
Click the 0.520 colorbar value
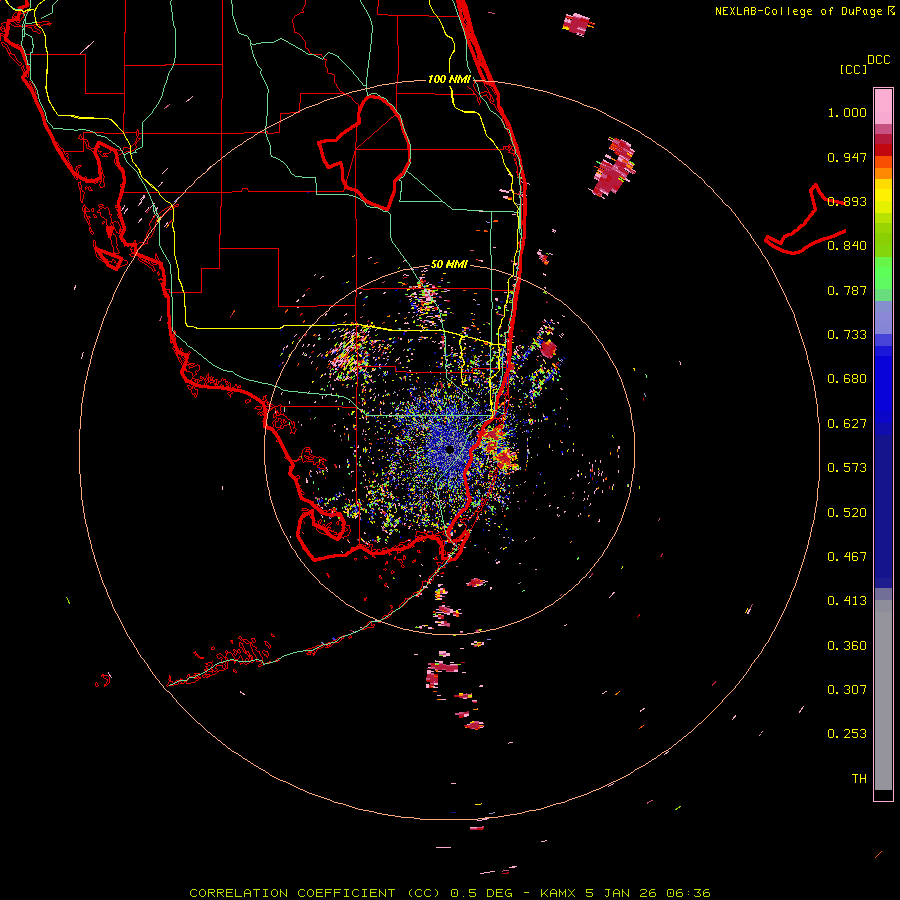click(x=847, y=513)
